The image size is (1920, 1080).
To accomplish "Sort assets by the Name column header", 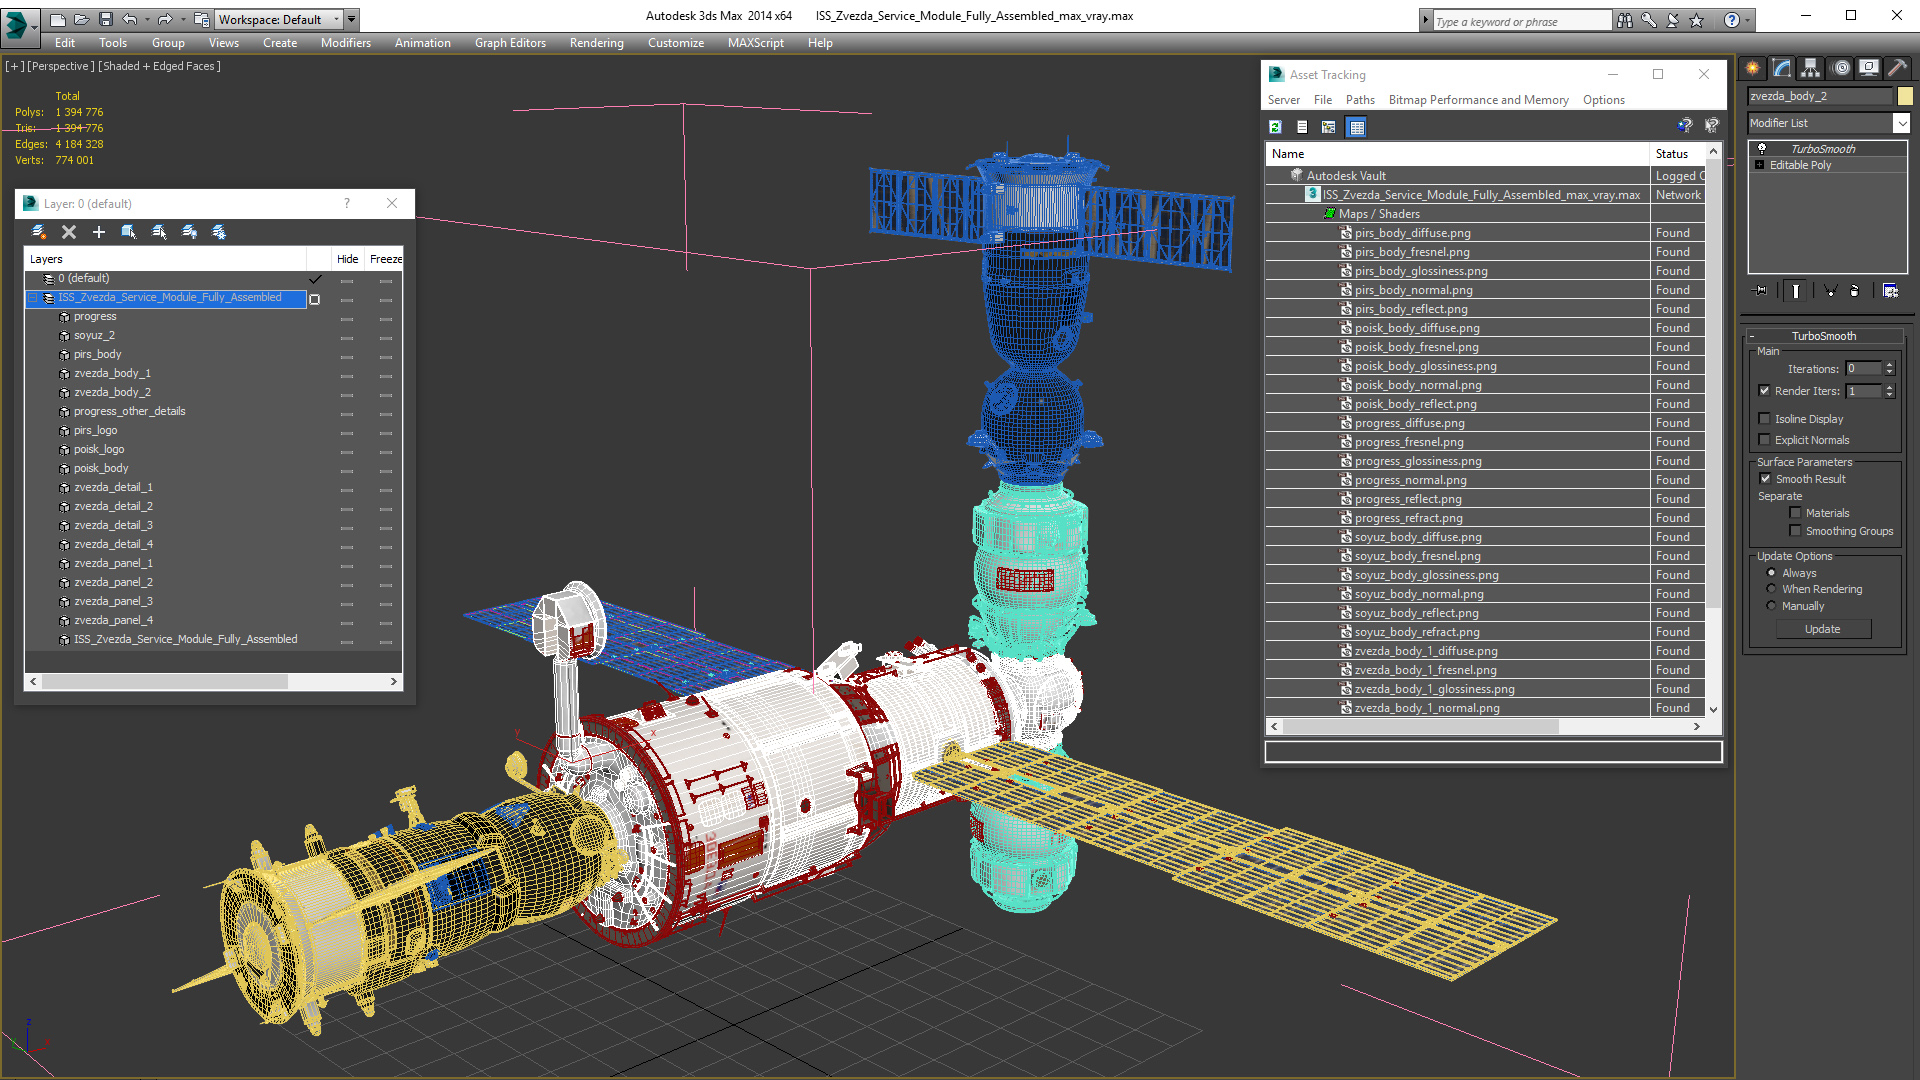I will click(x=1457, y=154).
